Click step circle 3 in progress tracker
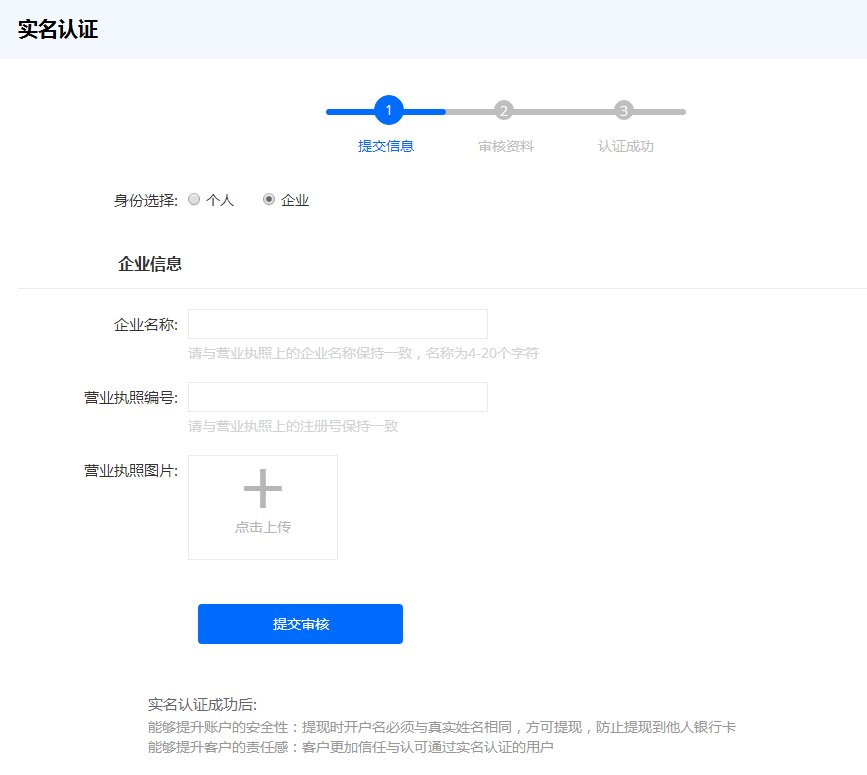The image size is (867, 775). tap(624, 111)
